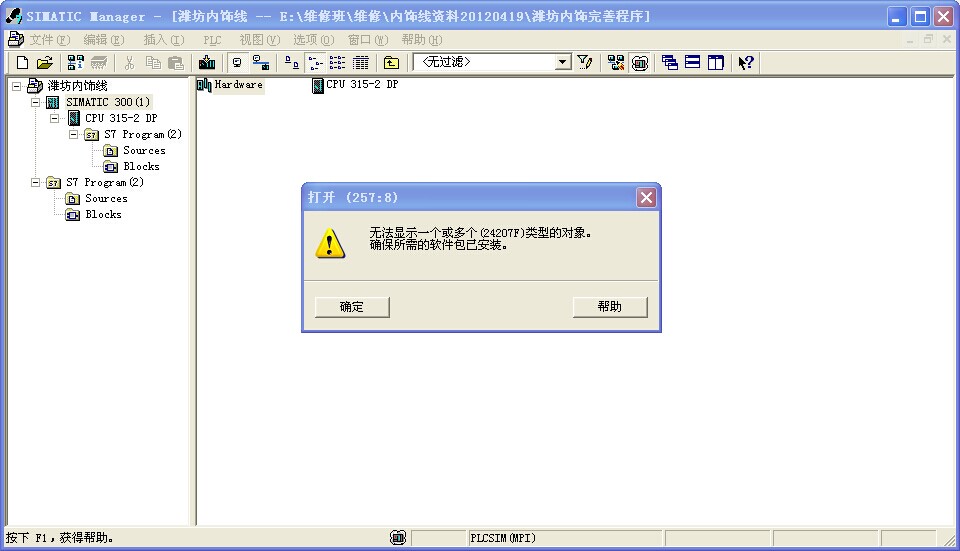
Task: Click the Copy toolbar icon
Action: coord(152,62)
